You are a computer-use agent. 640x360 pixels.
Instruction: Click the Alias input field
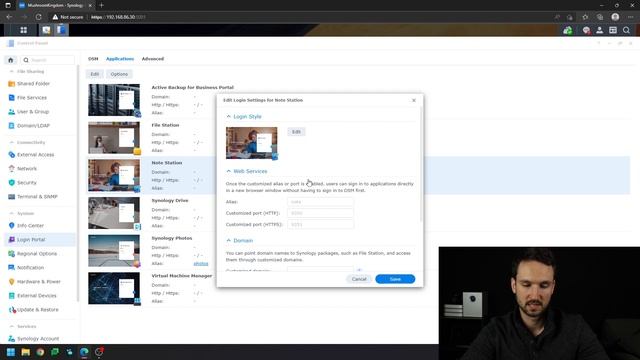320,202
